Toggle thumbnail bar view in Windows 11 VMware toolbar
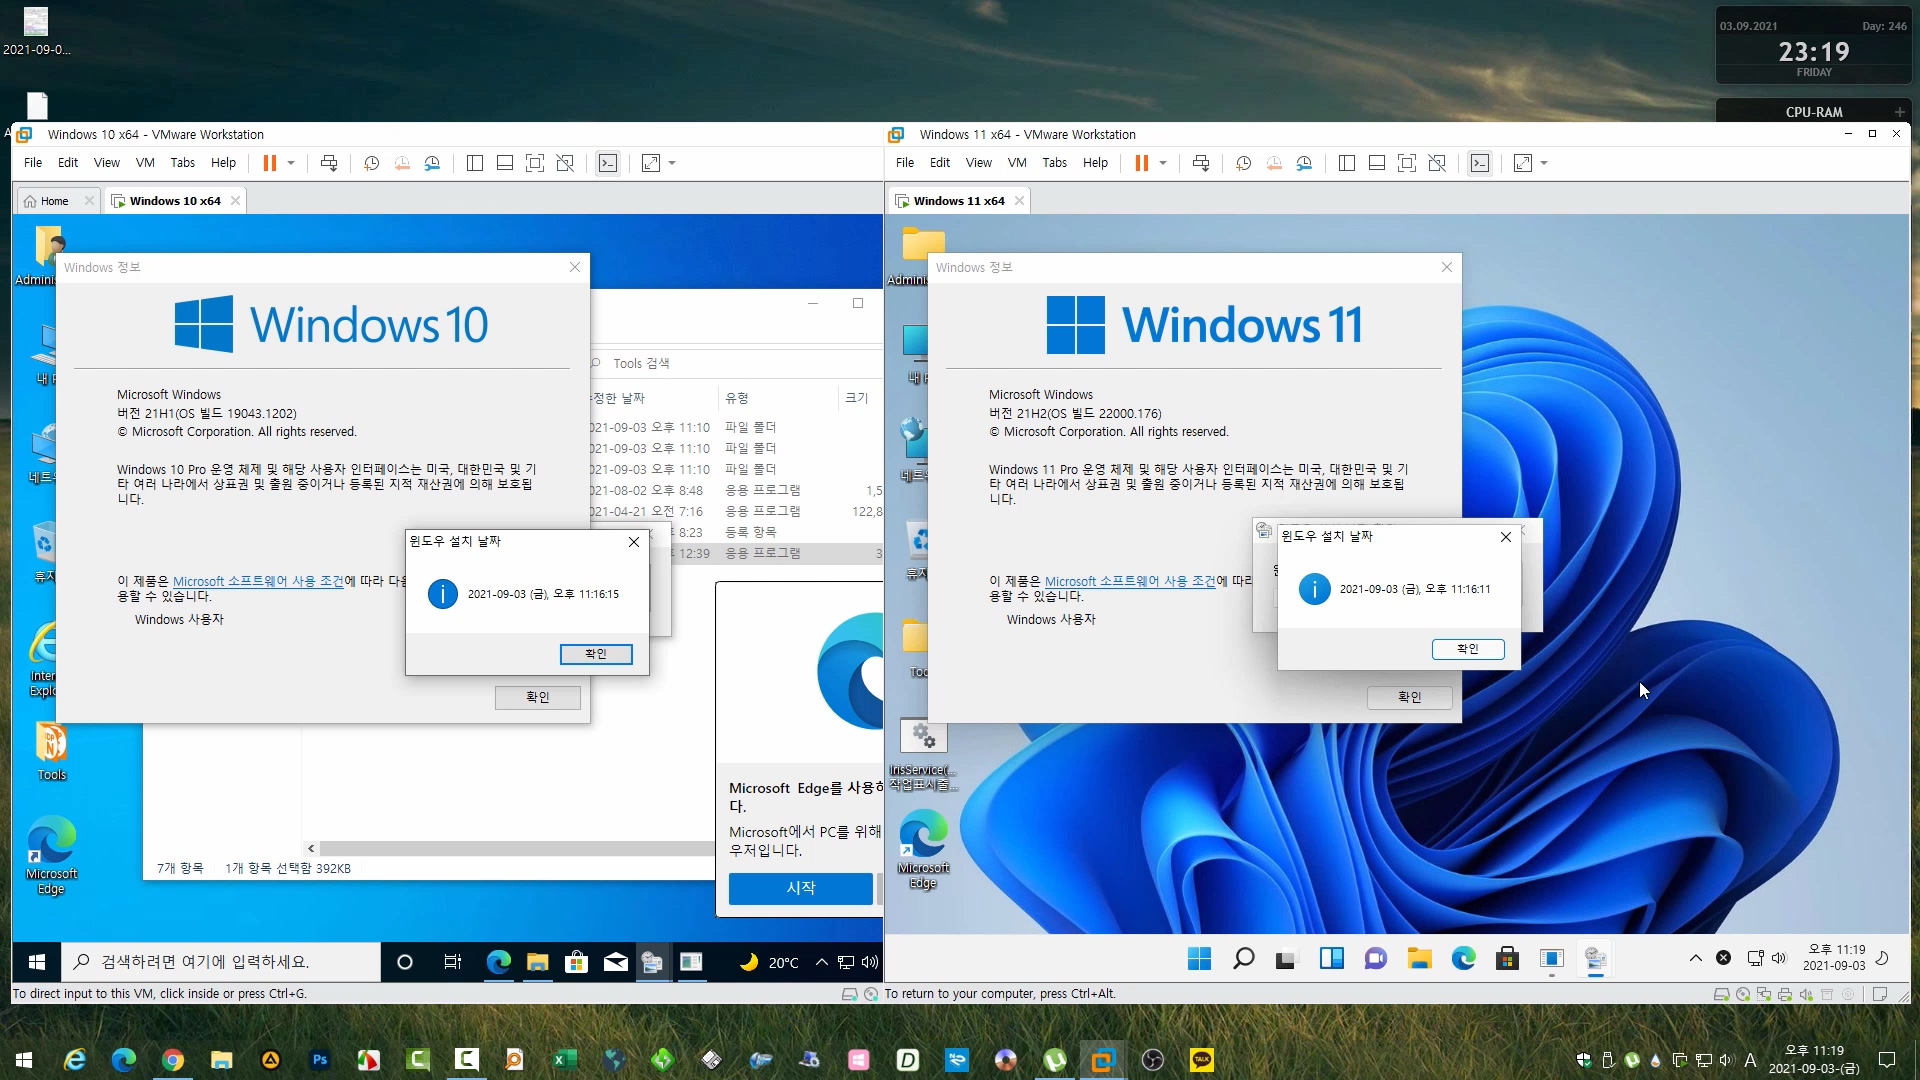 click(x=1377, y=163)
